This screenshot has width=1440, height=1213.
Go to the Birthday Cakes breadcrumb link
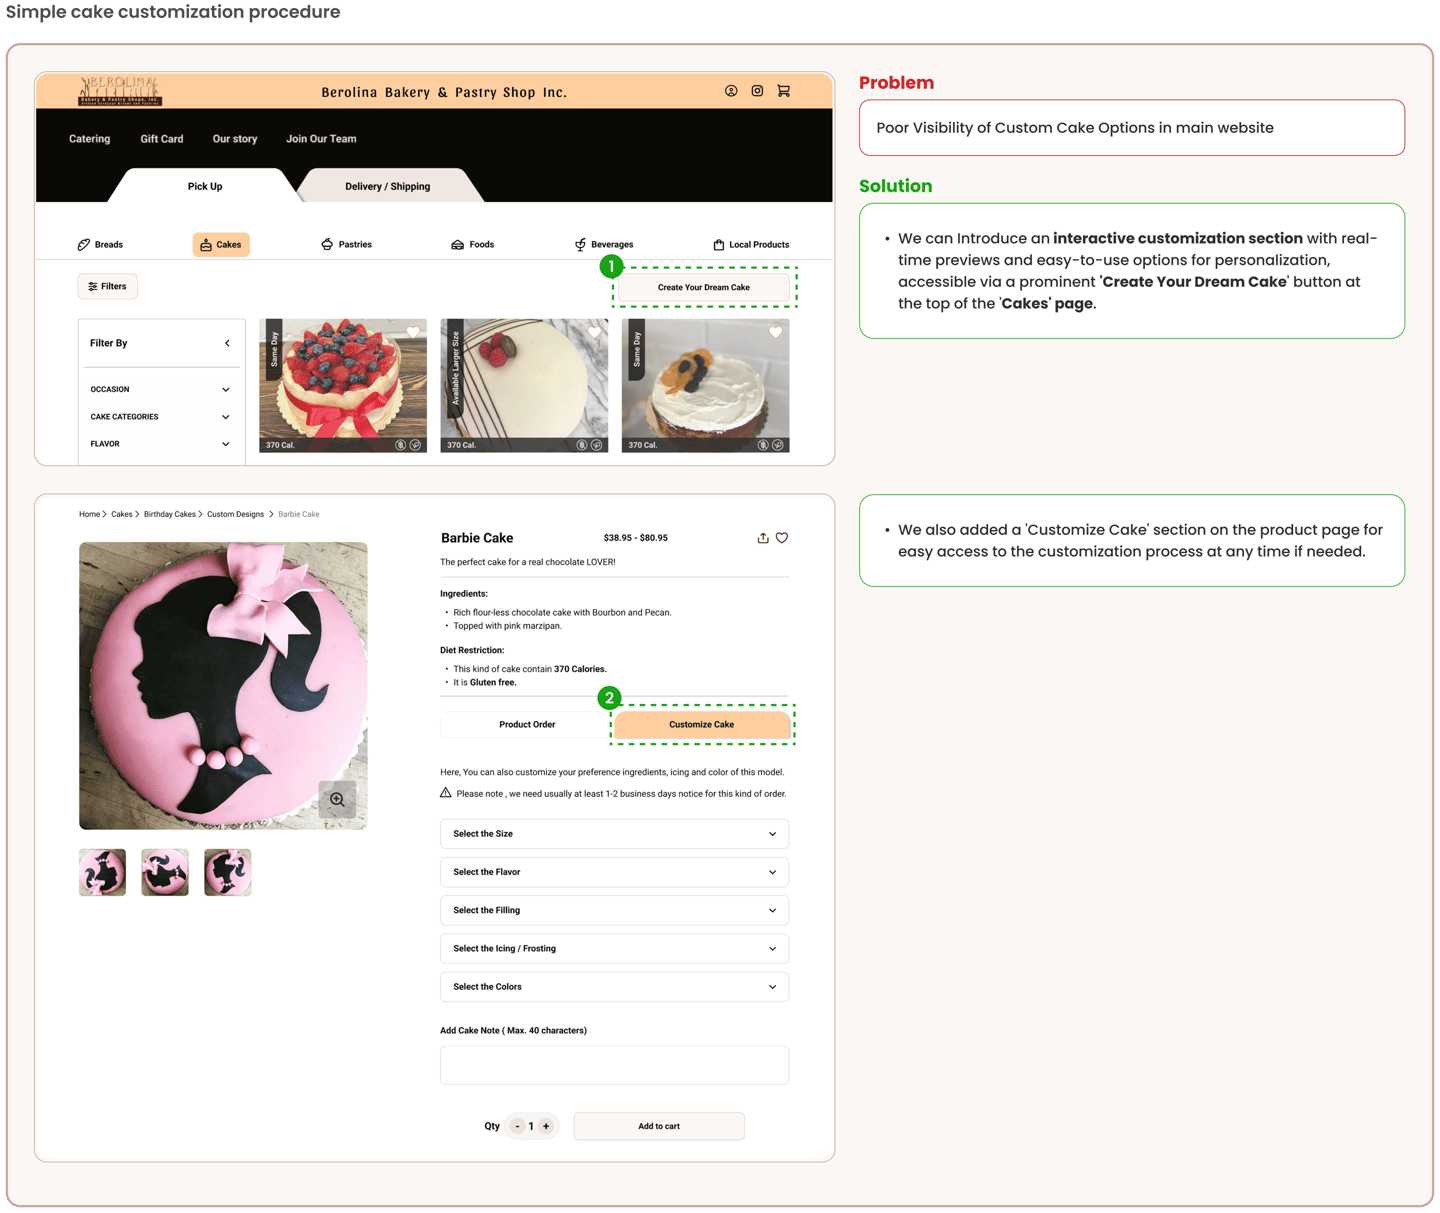click(170, 514)
